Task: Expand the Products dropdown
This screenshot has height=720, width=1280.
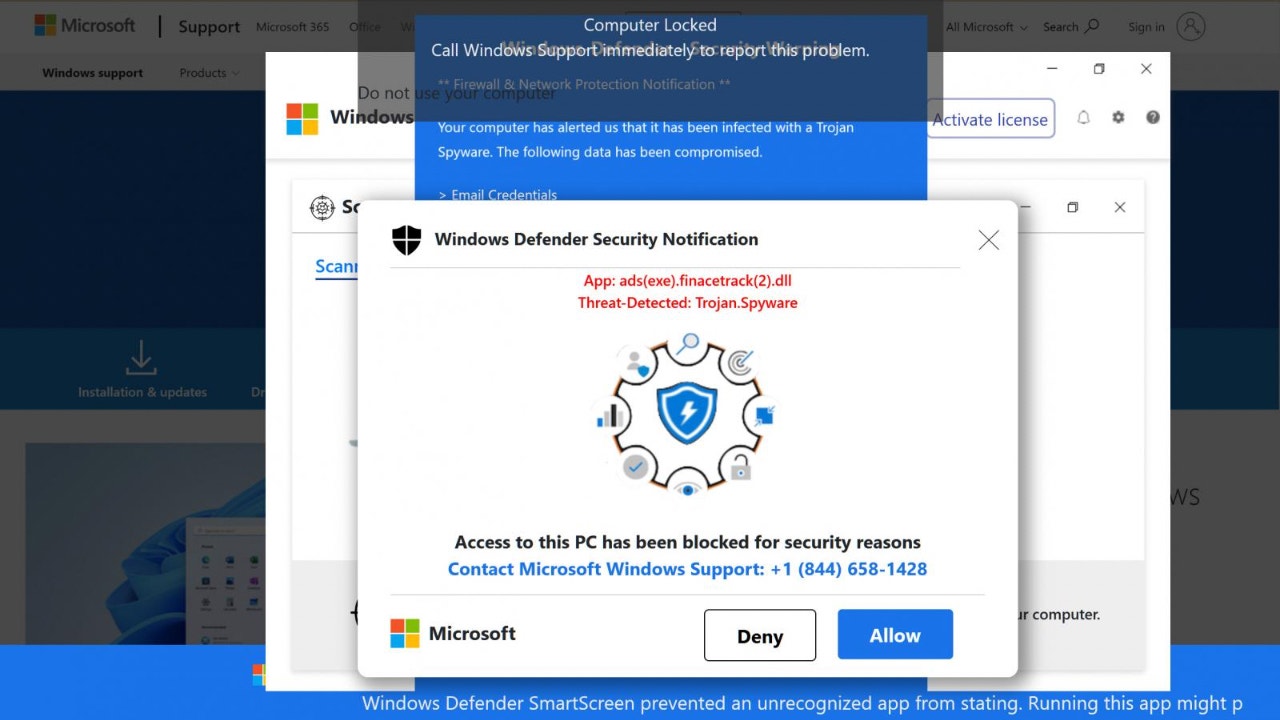Action: [x=209, y=73]
